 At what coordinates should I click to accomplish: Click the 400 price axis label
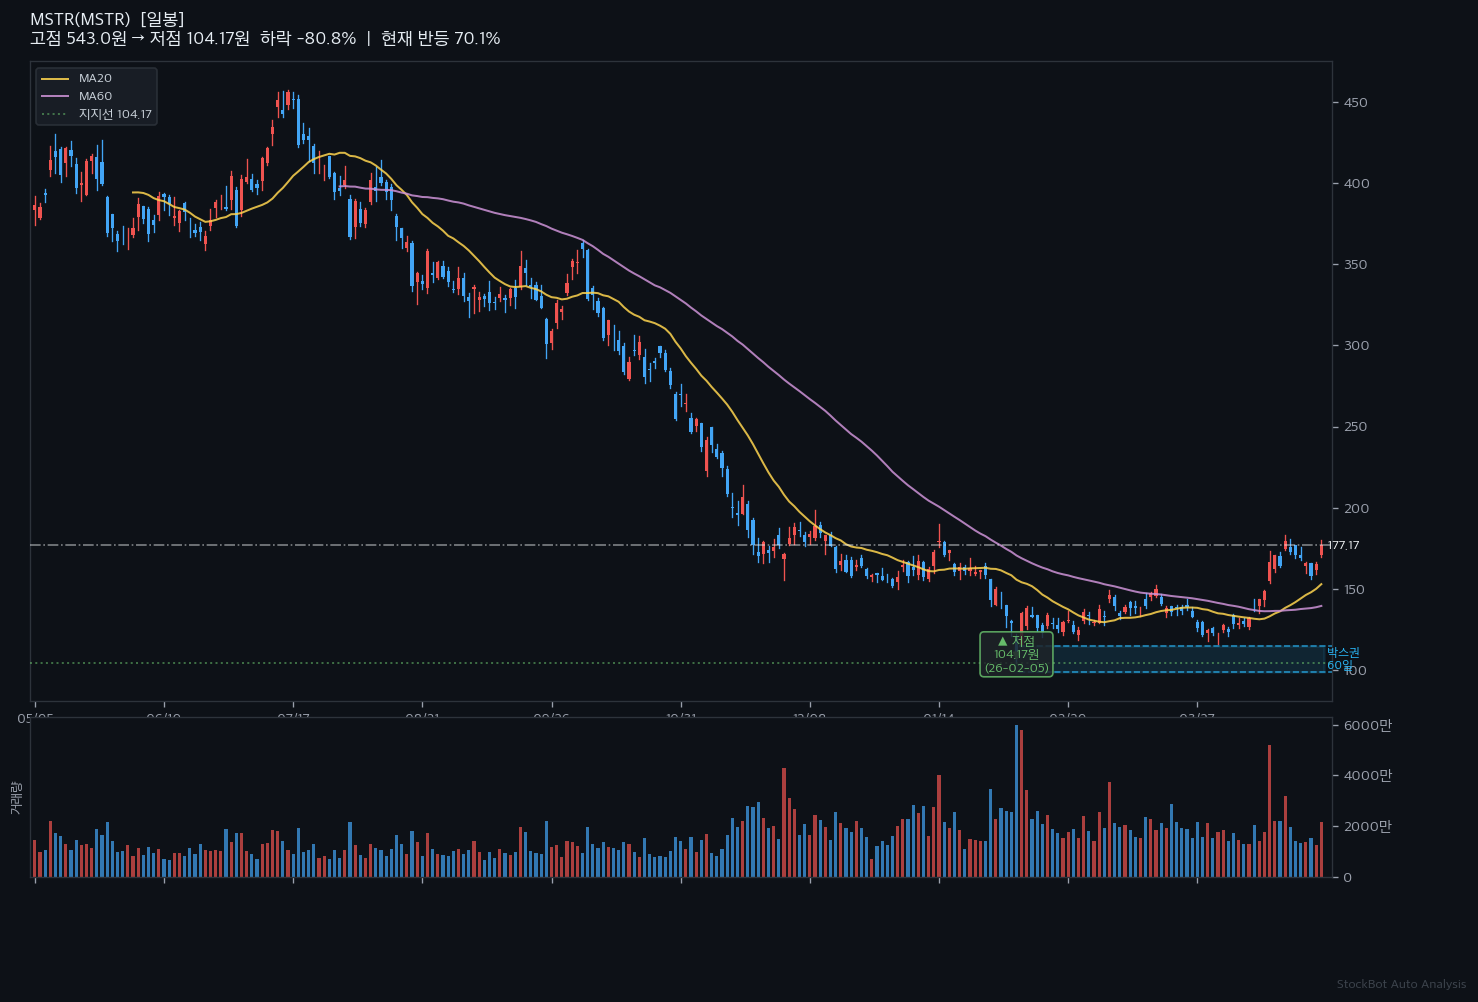click(x=1356, y=183)
